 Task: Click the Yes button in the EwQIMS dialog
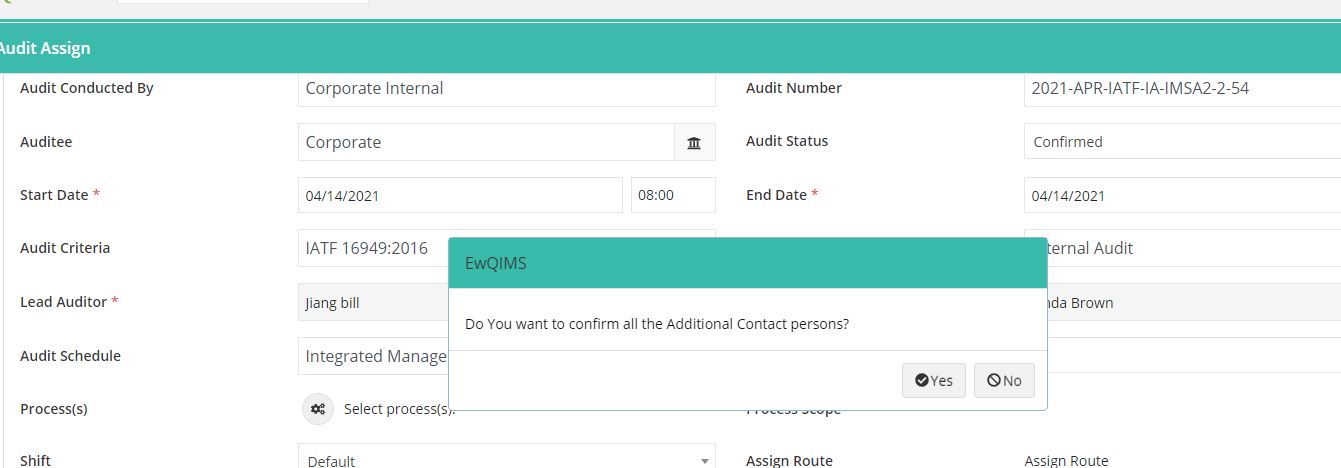[x=934, y=380]
